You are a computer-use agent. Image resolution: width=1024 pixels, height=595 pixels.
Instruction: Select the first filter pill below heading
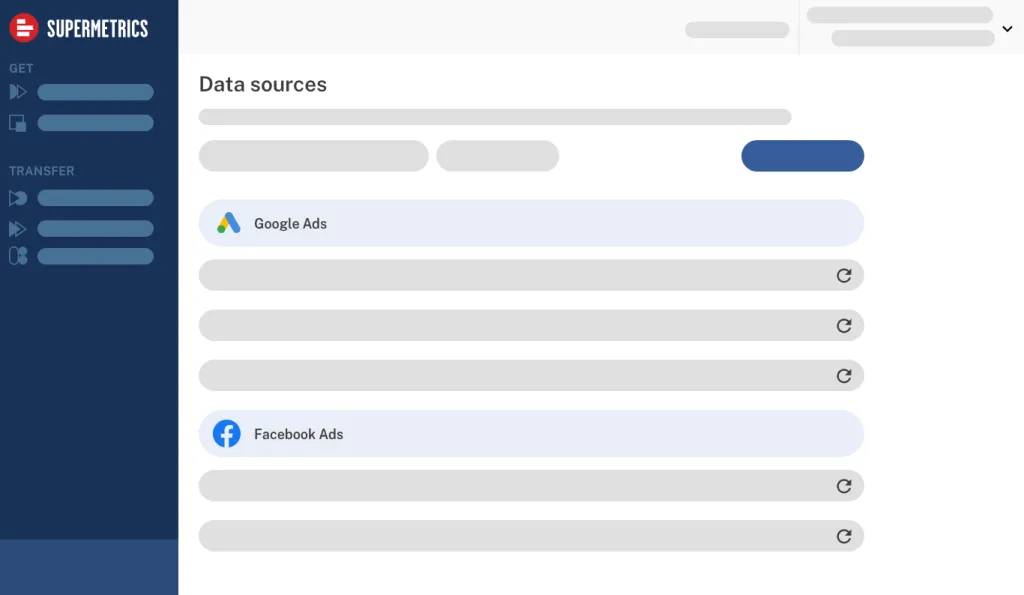[x=313, y=156]
